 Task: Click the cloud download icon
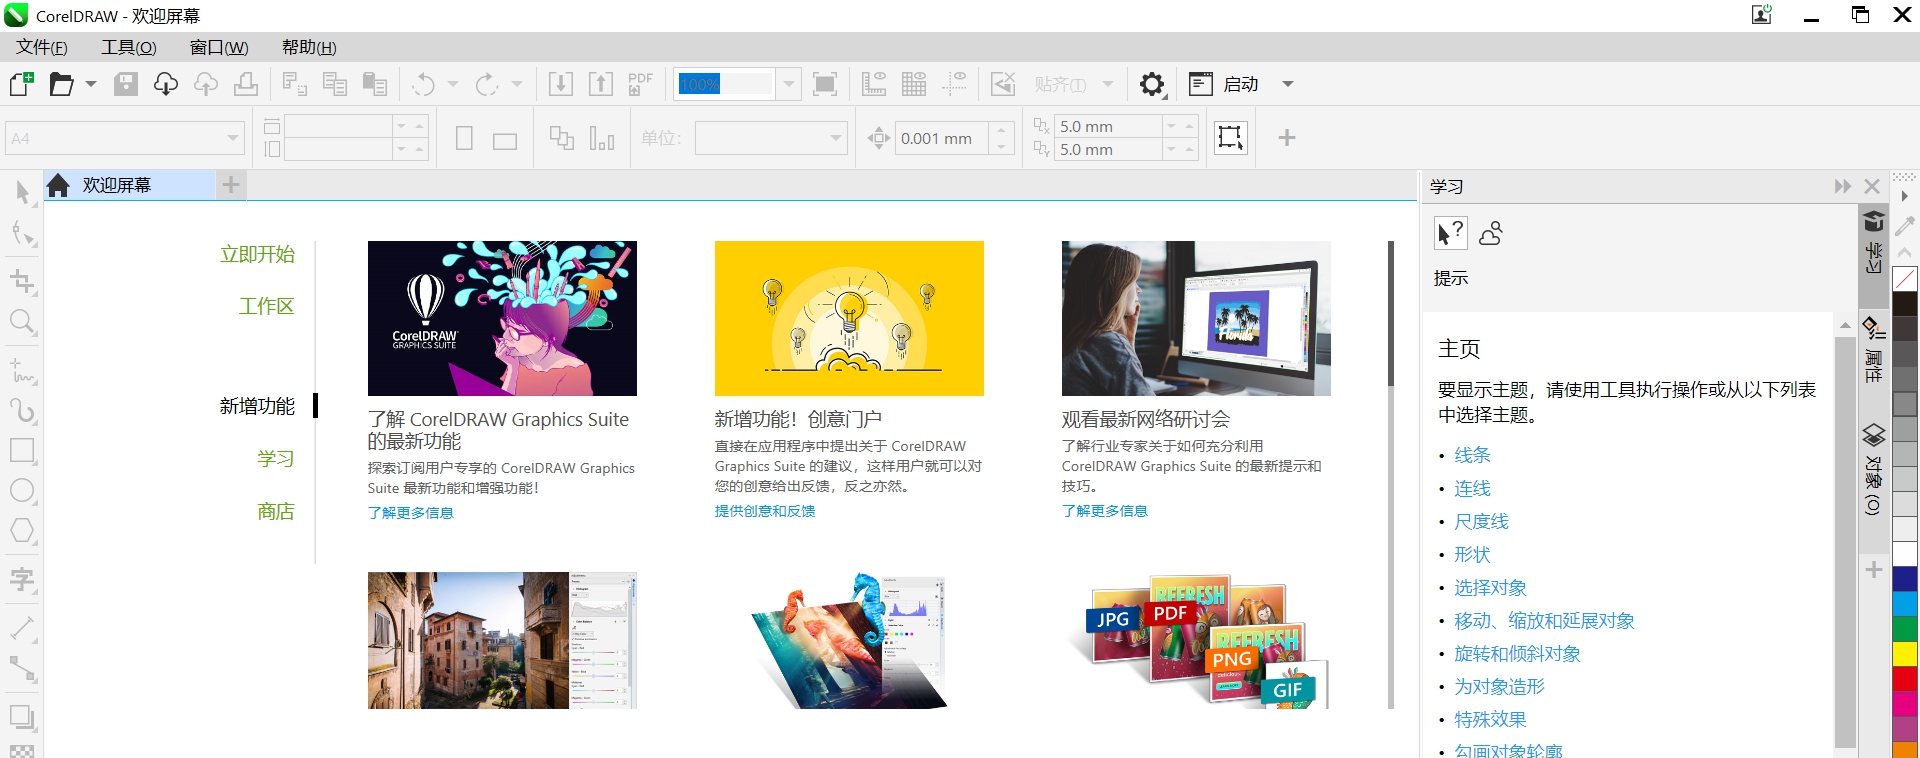[166, 84]
